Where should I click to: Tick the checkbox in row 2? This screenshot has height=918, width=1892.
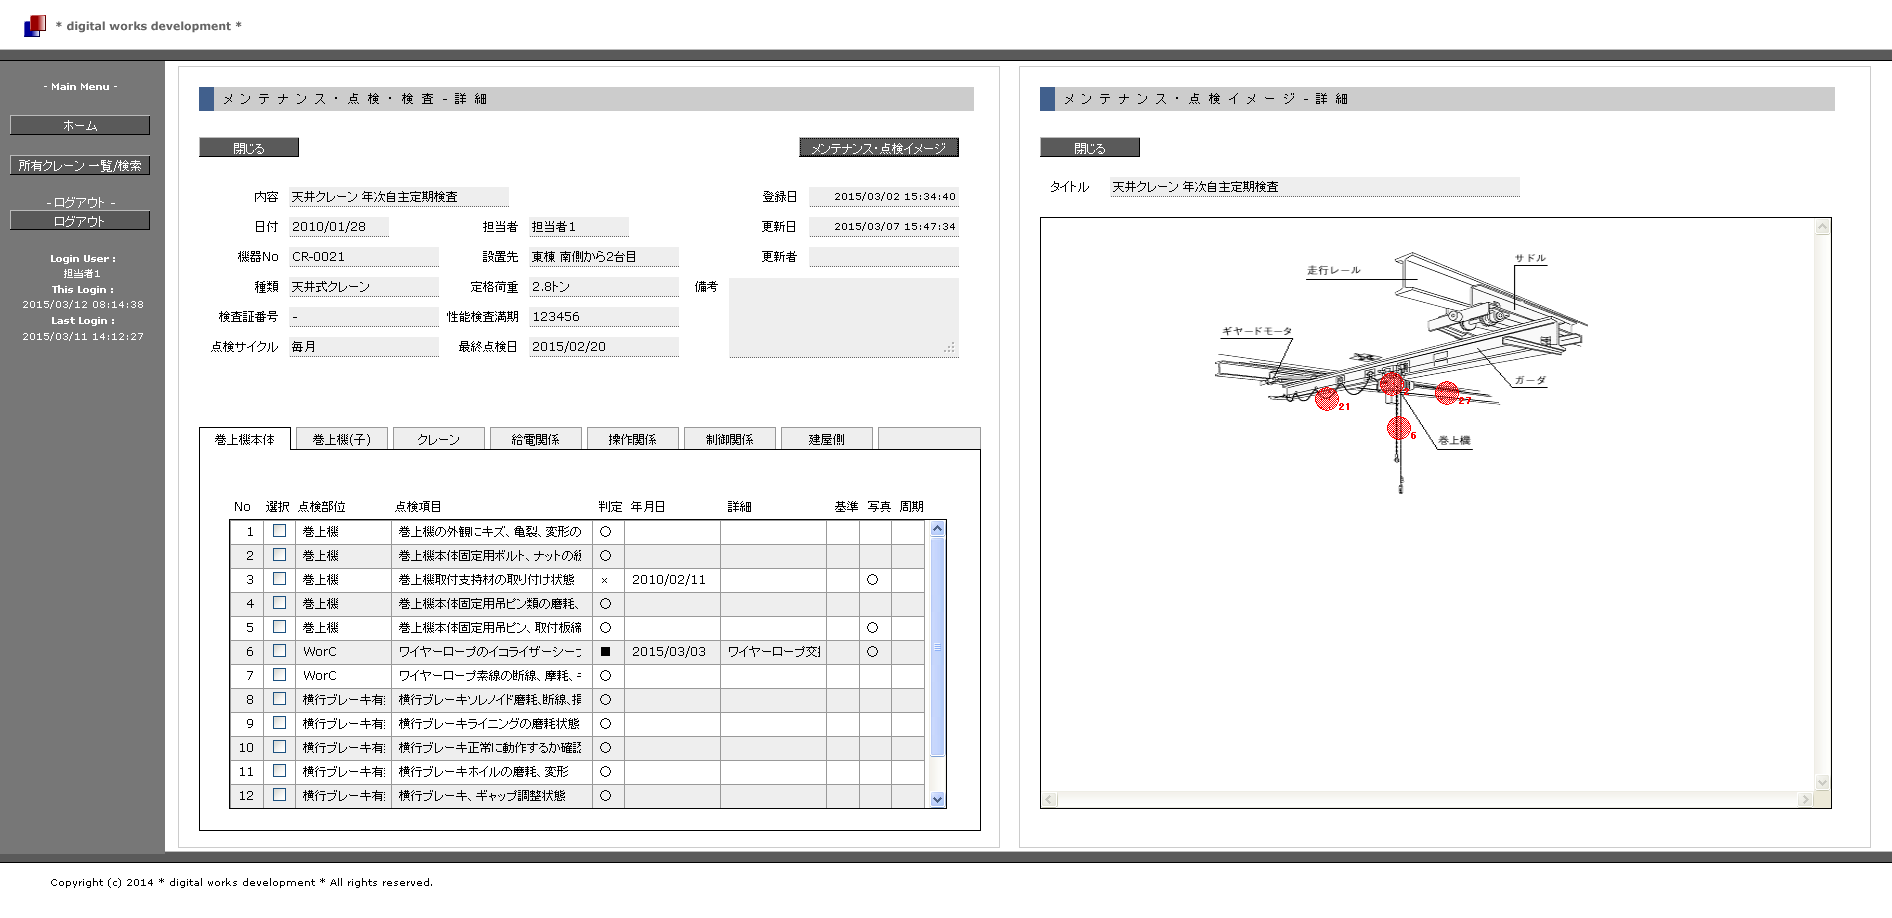point(280,555)
